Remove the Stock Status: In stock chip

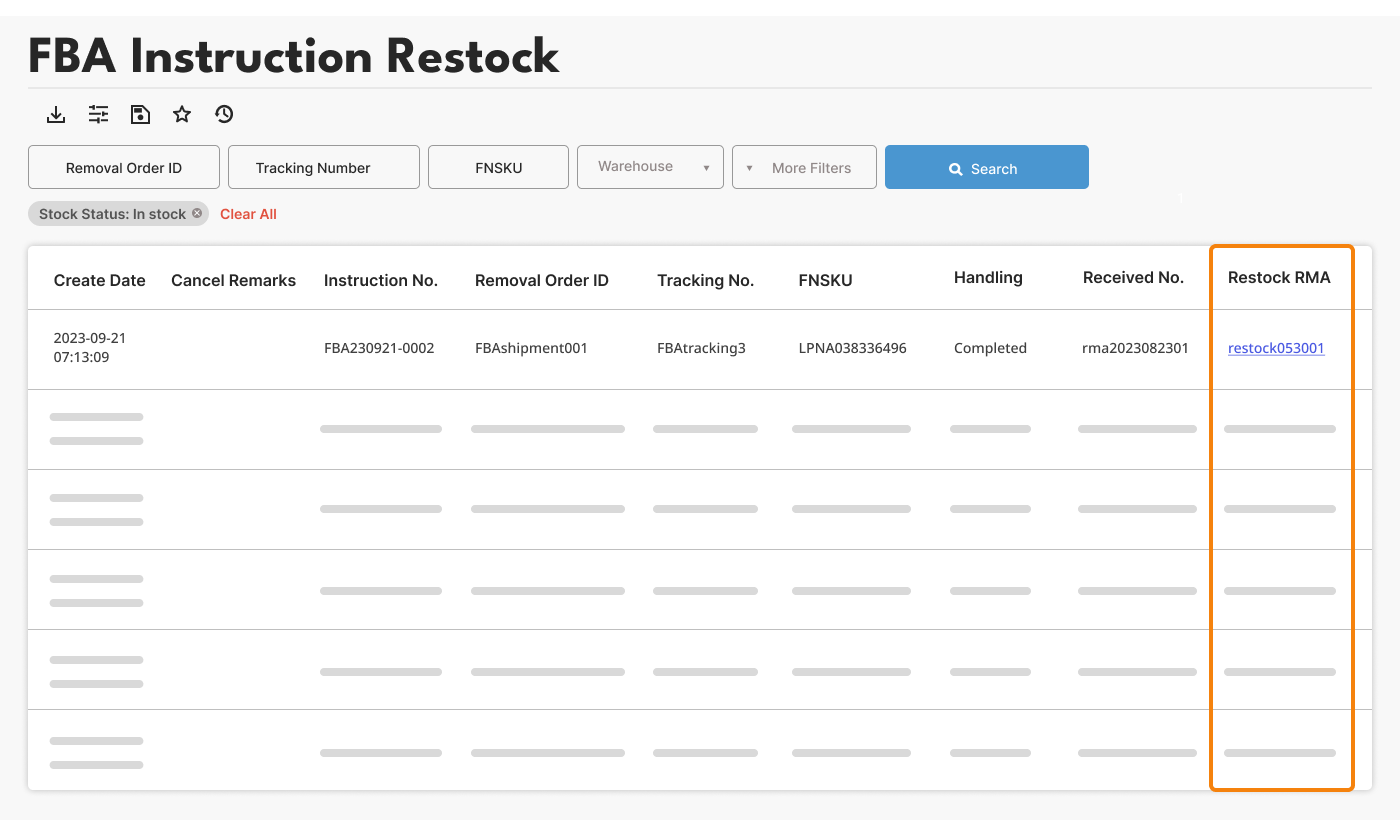197,213
